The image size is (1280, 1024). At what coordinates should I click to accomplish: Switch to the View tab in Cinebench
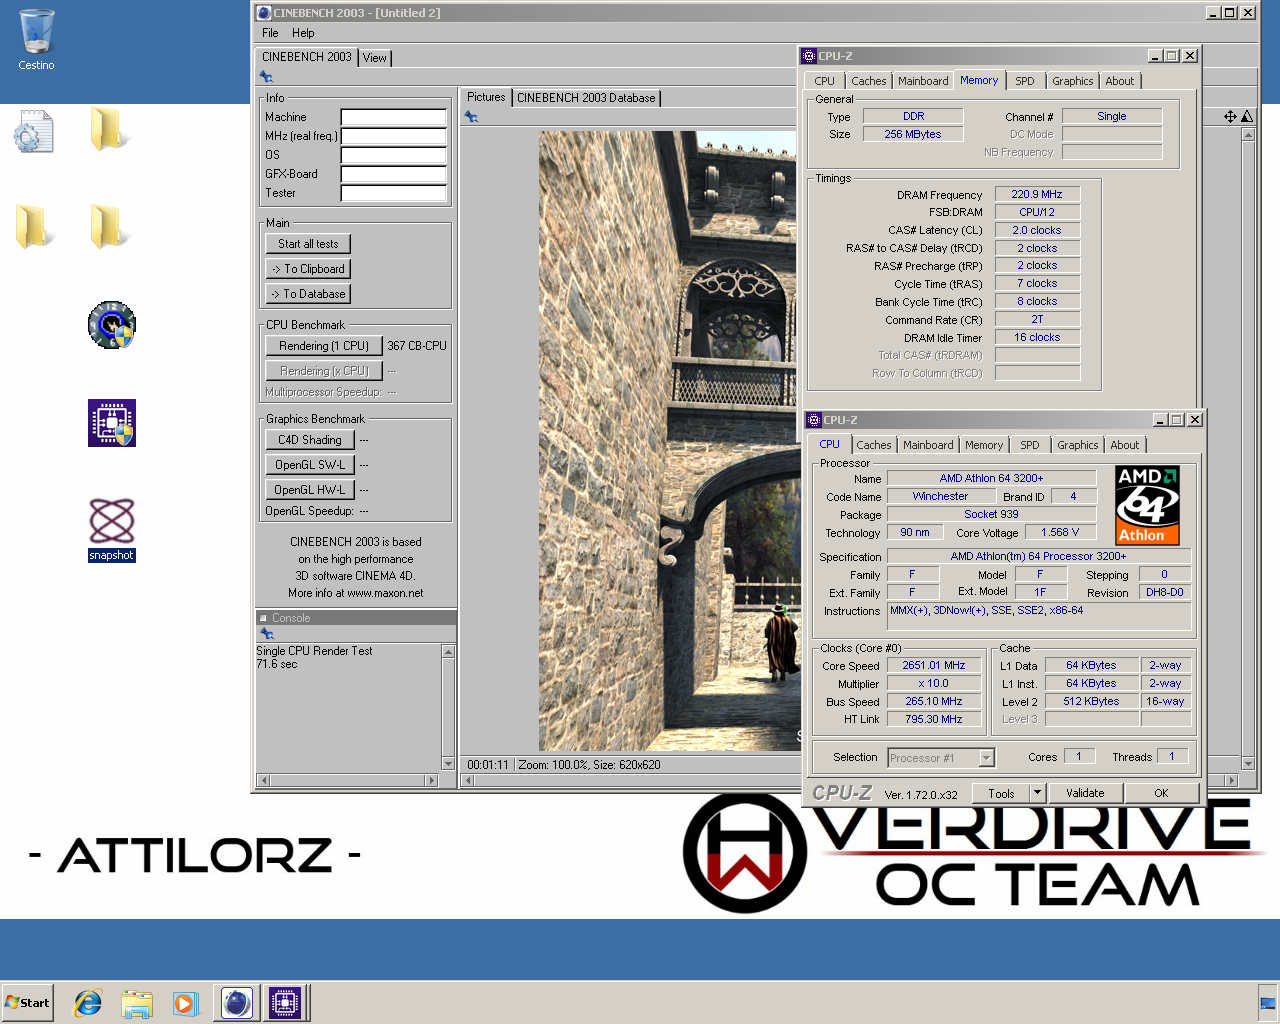point(375,58)
